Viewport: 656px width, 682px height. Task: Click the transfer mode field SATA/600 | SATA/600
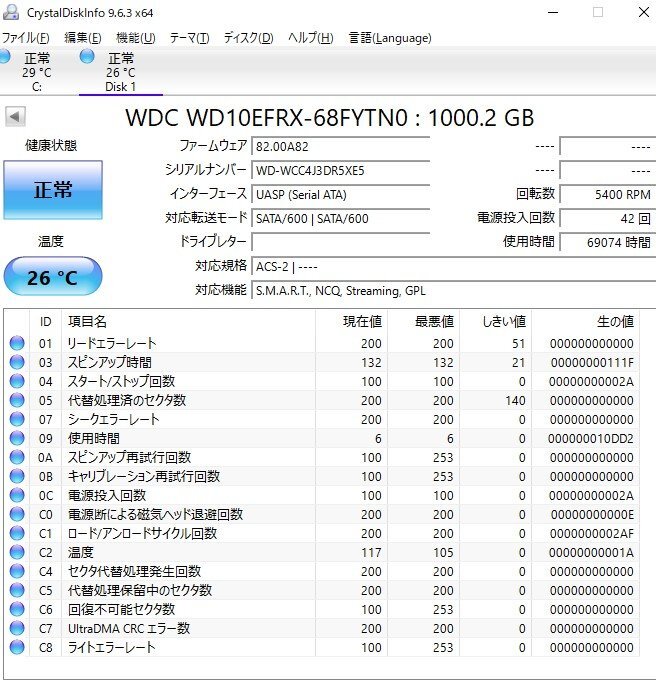coord(341,218)
